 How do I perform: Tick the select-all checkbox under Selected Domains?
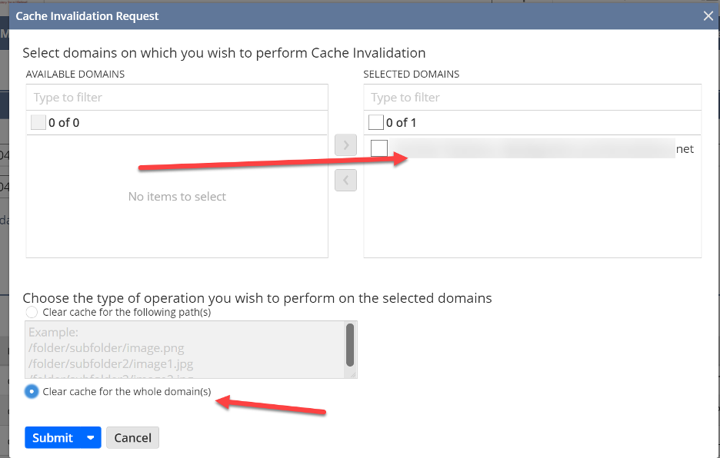376,123
